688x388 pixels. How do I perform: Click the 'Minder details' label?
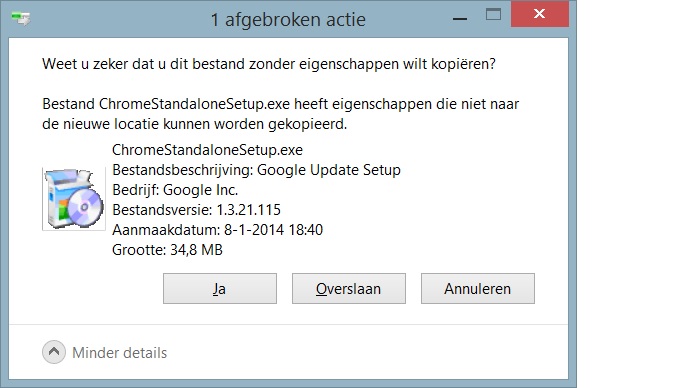pos(119,353)
